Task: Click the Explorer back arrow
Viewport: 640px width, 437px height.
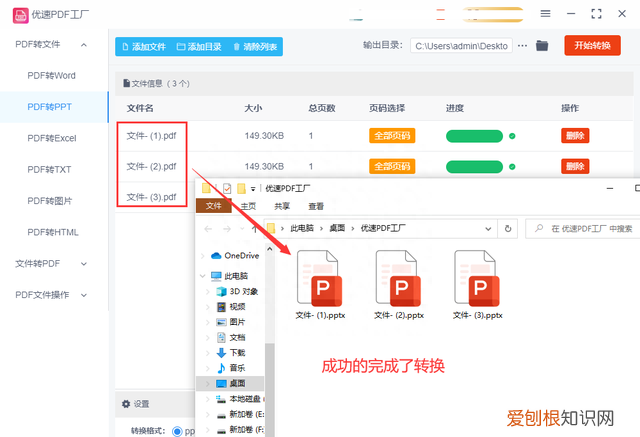Action: pos(208,229)
